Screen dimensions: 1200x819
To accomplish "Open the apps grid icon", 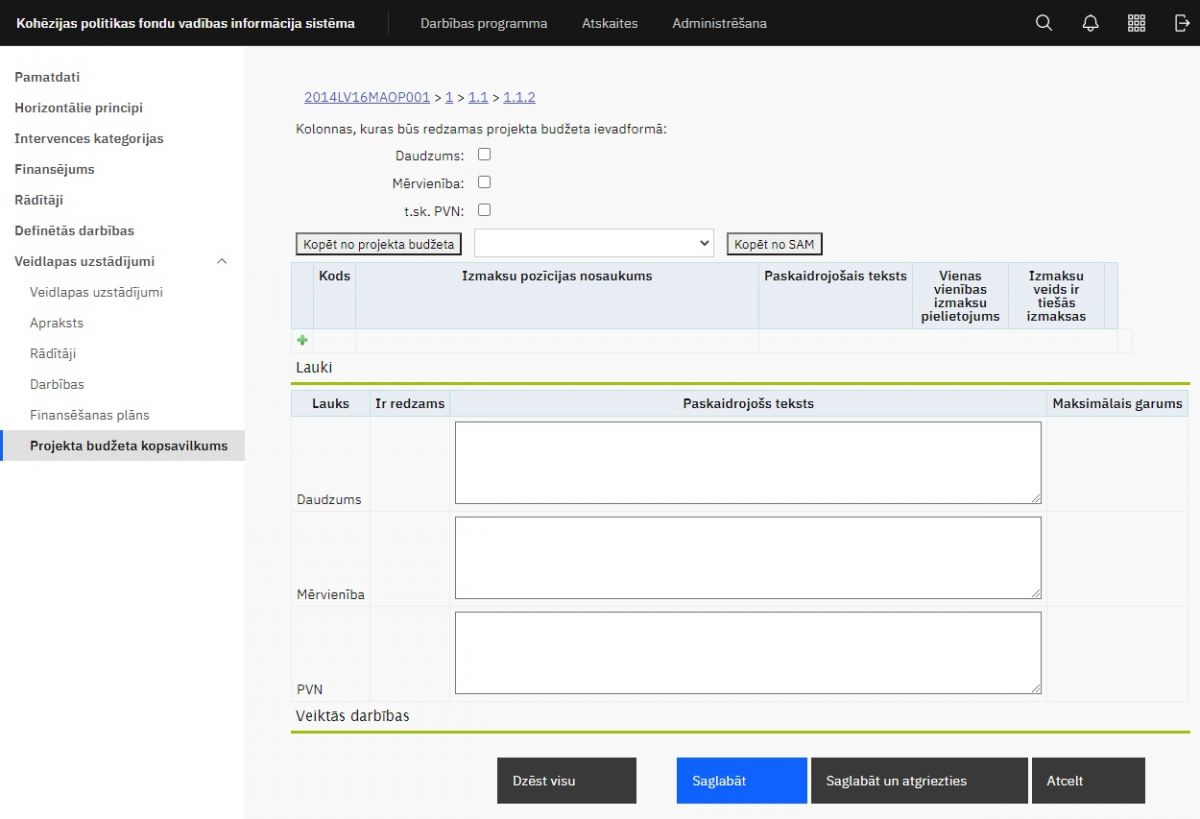I will pyautogui.click(x=1136, y=23).
